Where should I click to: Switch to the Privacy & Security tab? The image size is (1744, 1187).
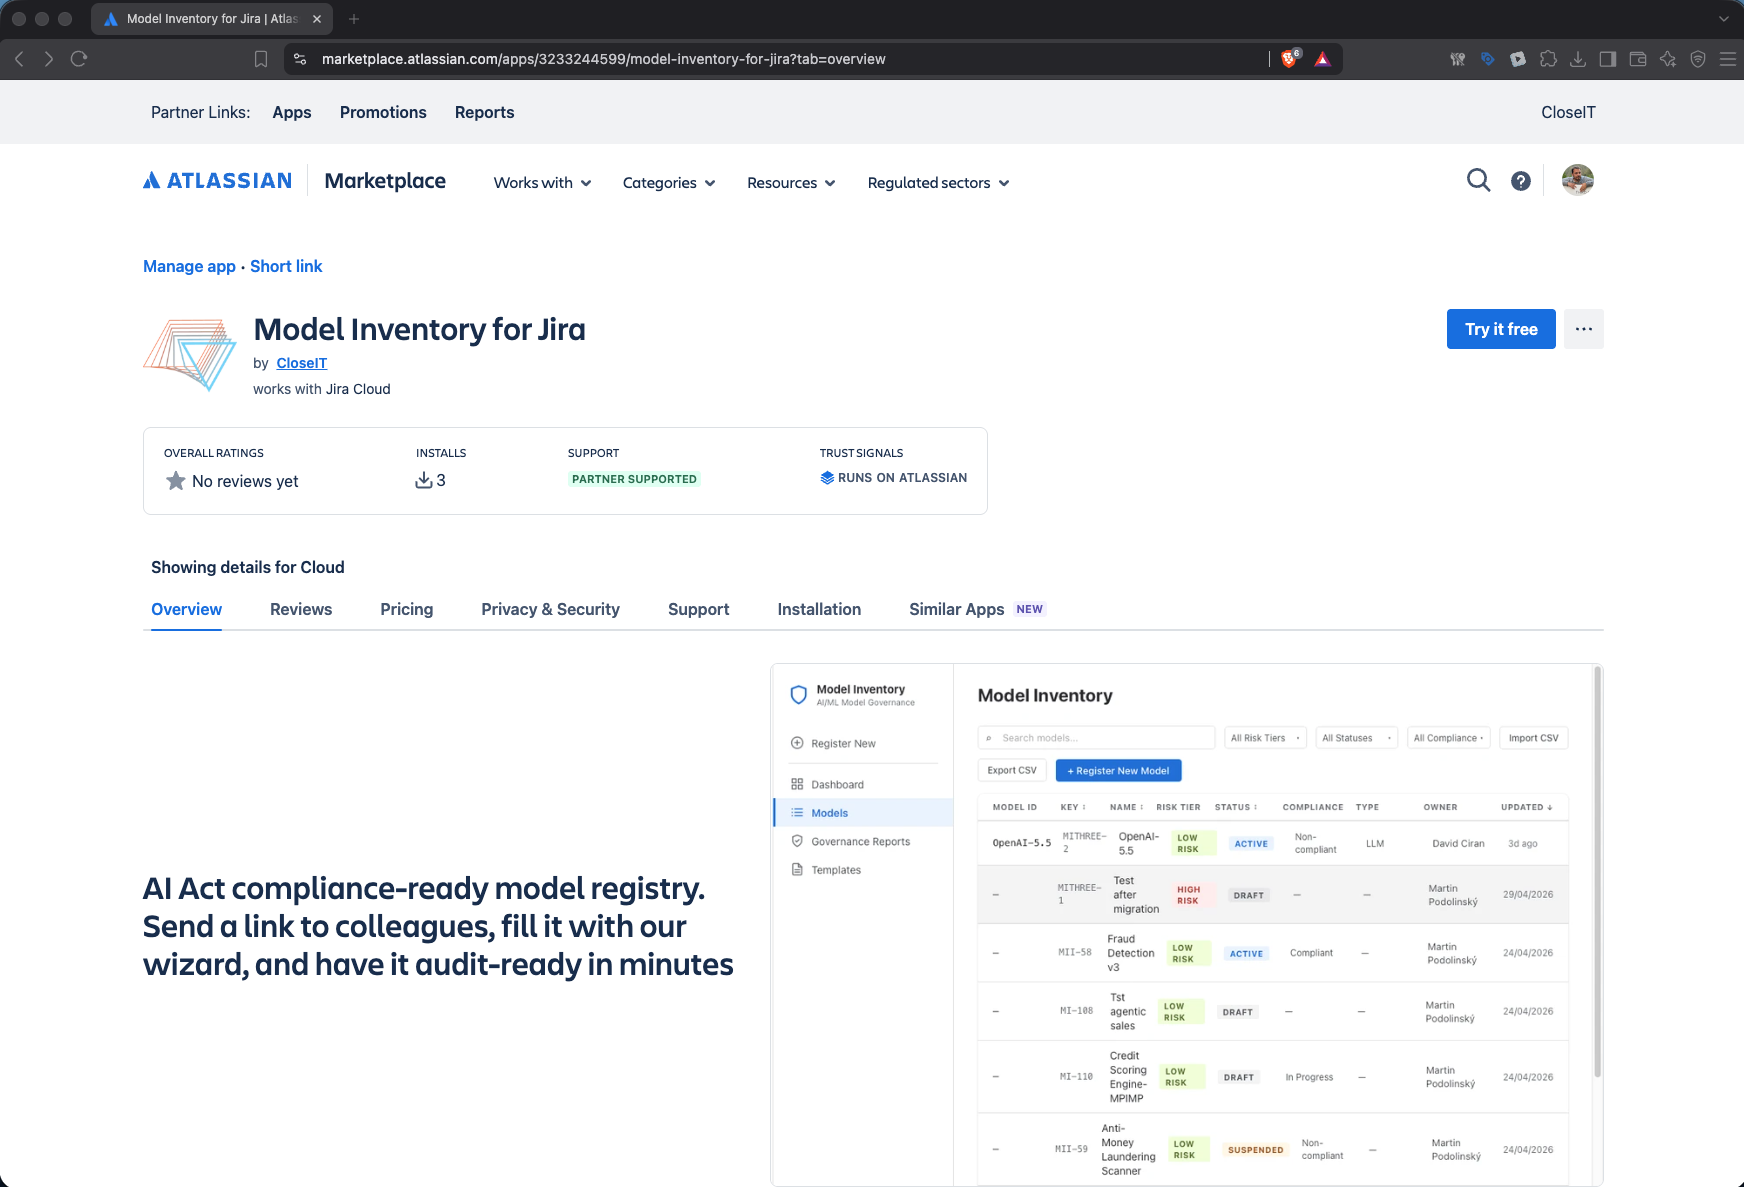(x=551, y=609)
